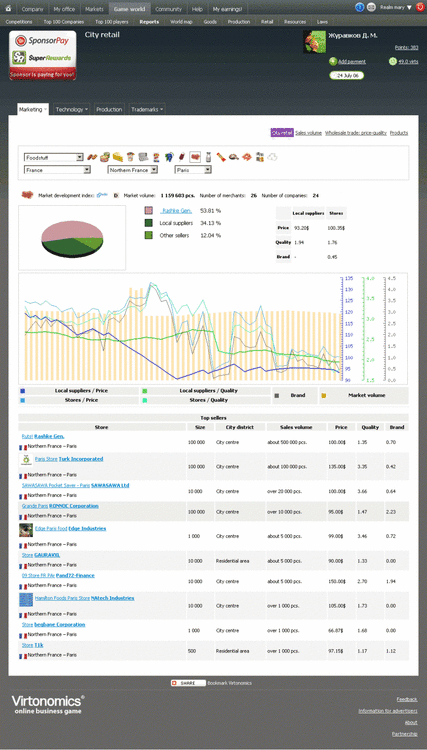Open the France country dropdown
This screenshot has width=427, height=750.
pyautogui.click(x=57, y=170)
